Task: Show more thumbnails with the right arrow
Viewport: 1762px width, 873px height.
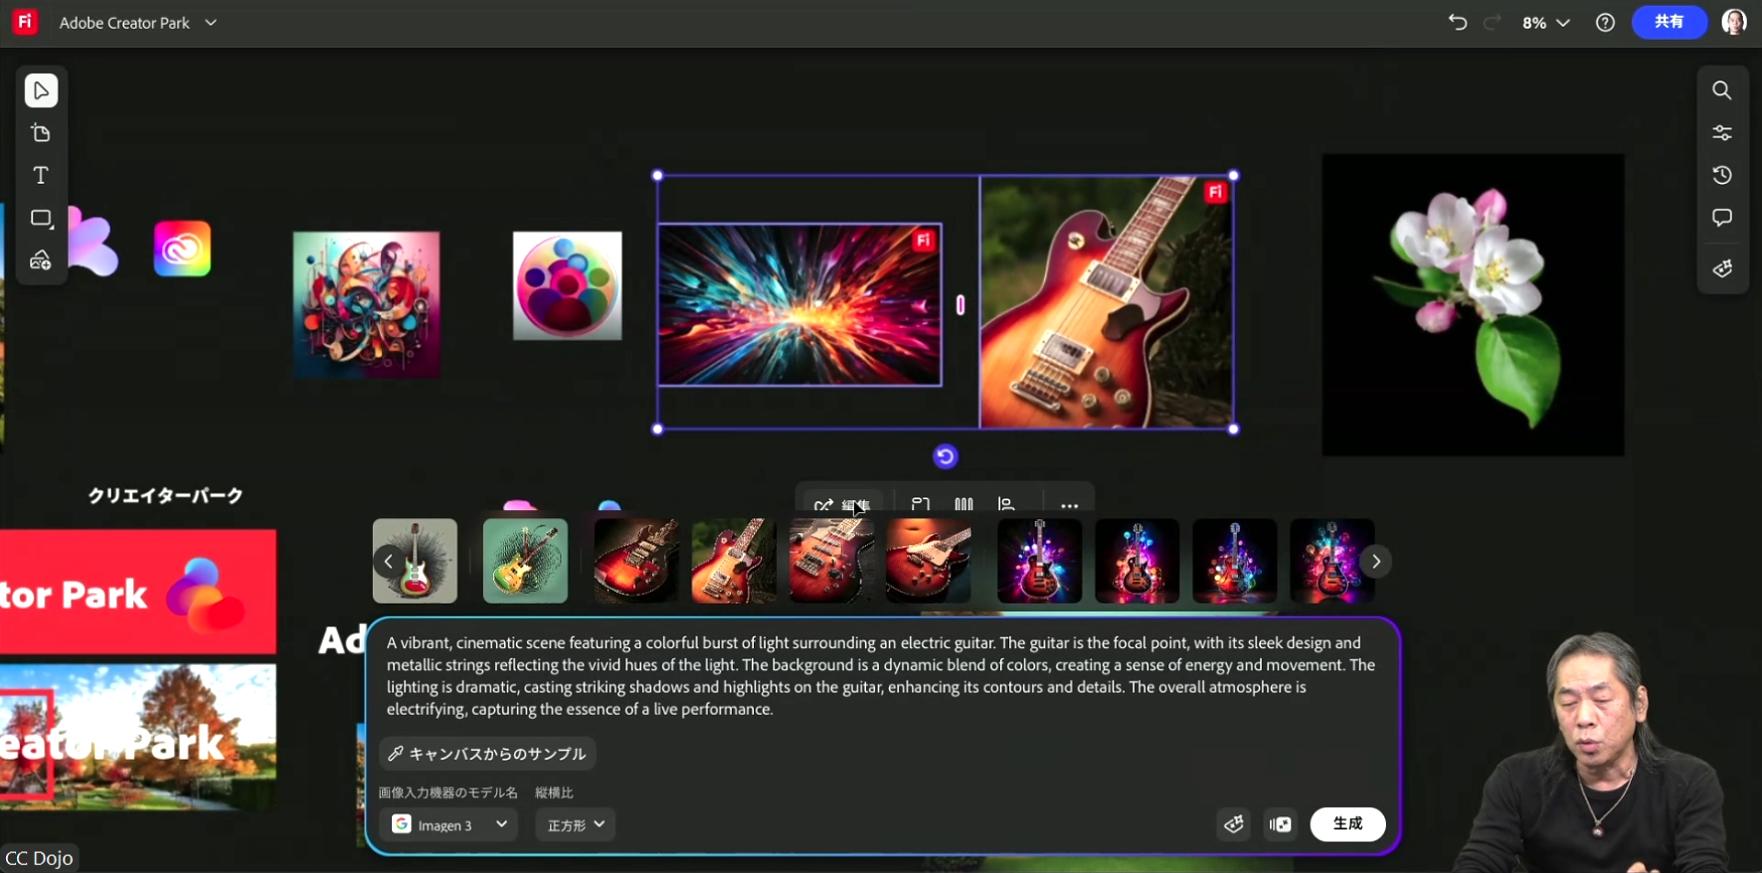Action: (1376, 562)
